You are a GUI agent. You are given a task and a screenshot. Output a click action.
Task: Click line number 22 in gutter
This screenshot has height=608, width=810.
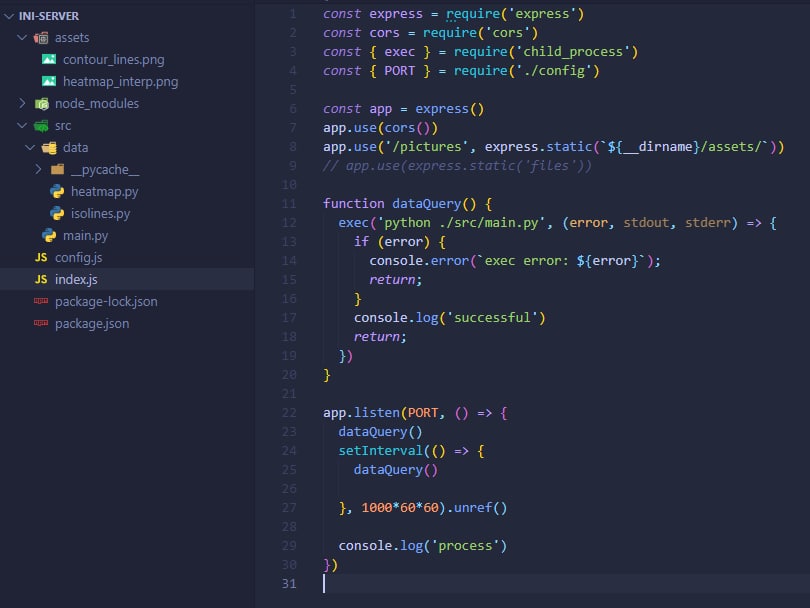click(x=289, y=413)
